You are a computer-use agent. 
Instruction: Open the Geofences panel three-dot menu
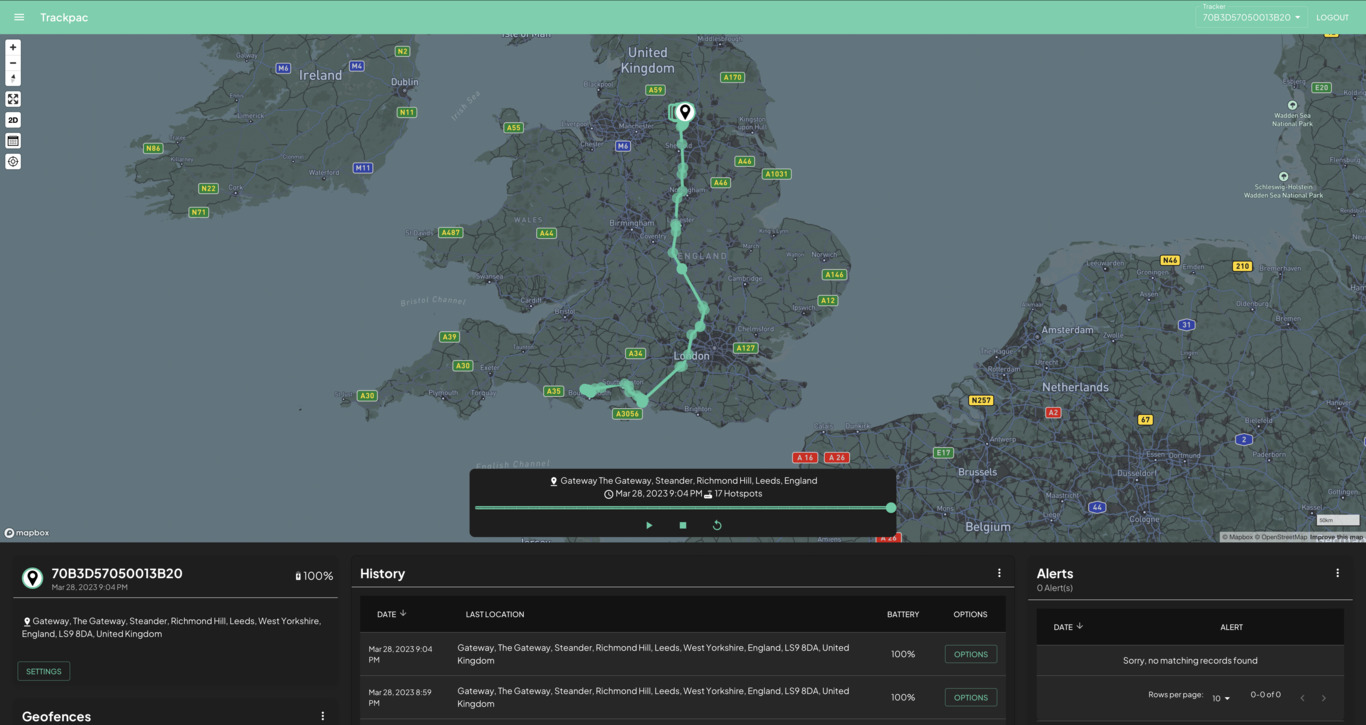(322, 716)
